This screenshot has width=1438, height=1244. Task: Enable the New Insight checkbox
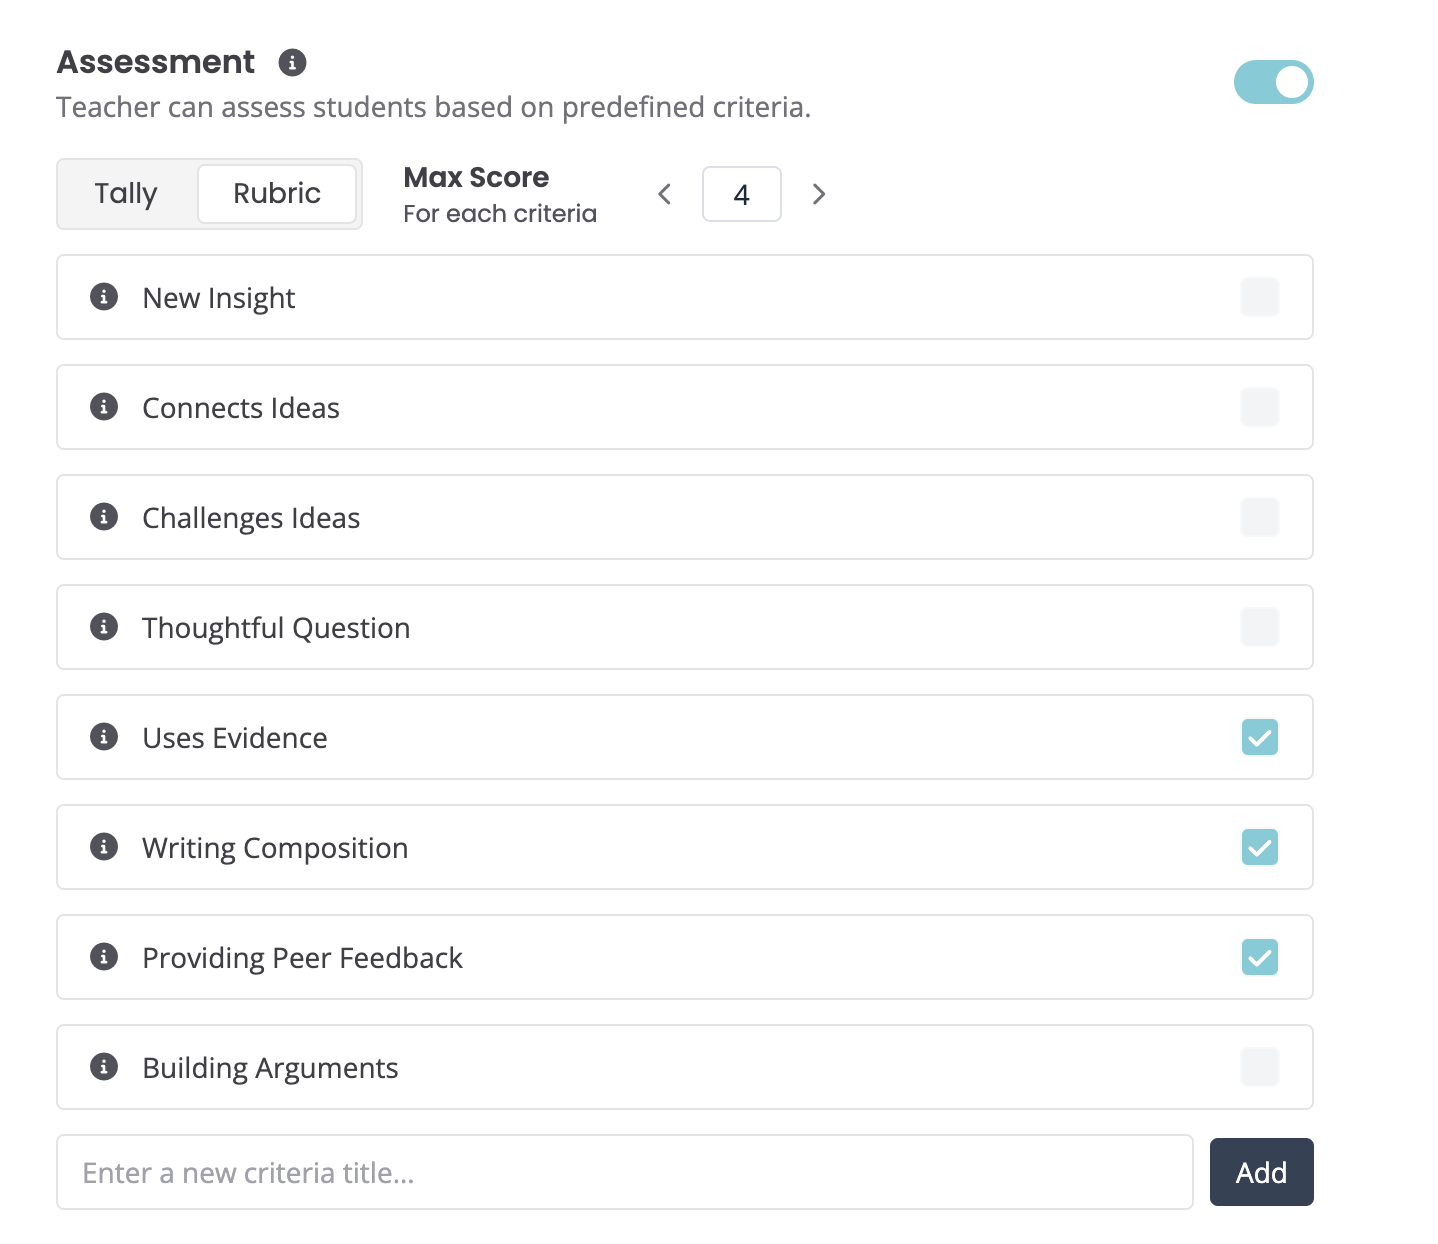coord(1259,297)
